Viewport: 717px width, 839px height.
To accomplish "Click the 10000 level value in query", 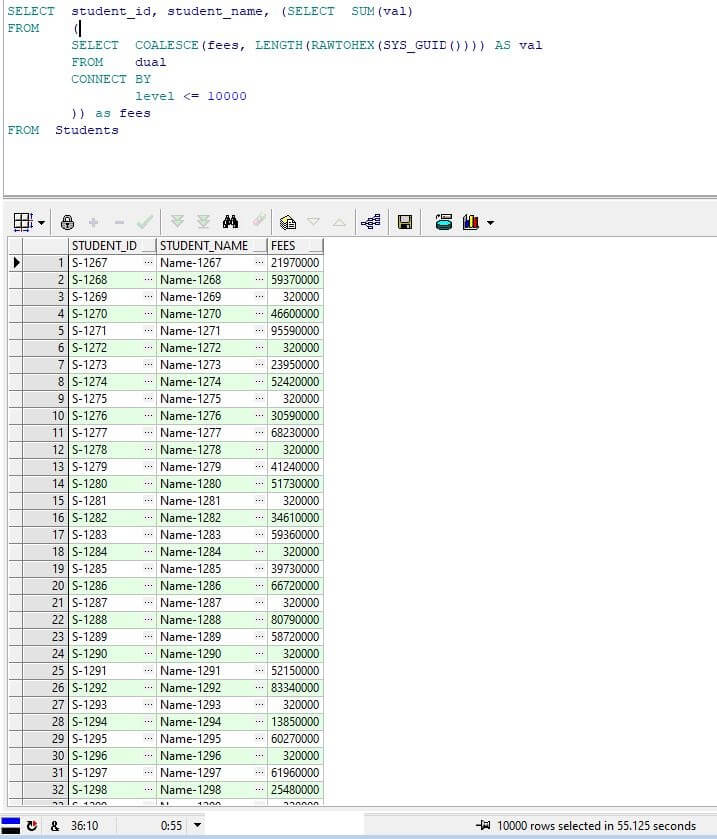I will coord(227,96).
